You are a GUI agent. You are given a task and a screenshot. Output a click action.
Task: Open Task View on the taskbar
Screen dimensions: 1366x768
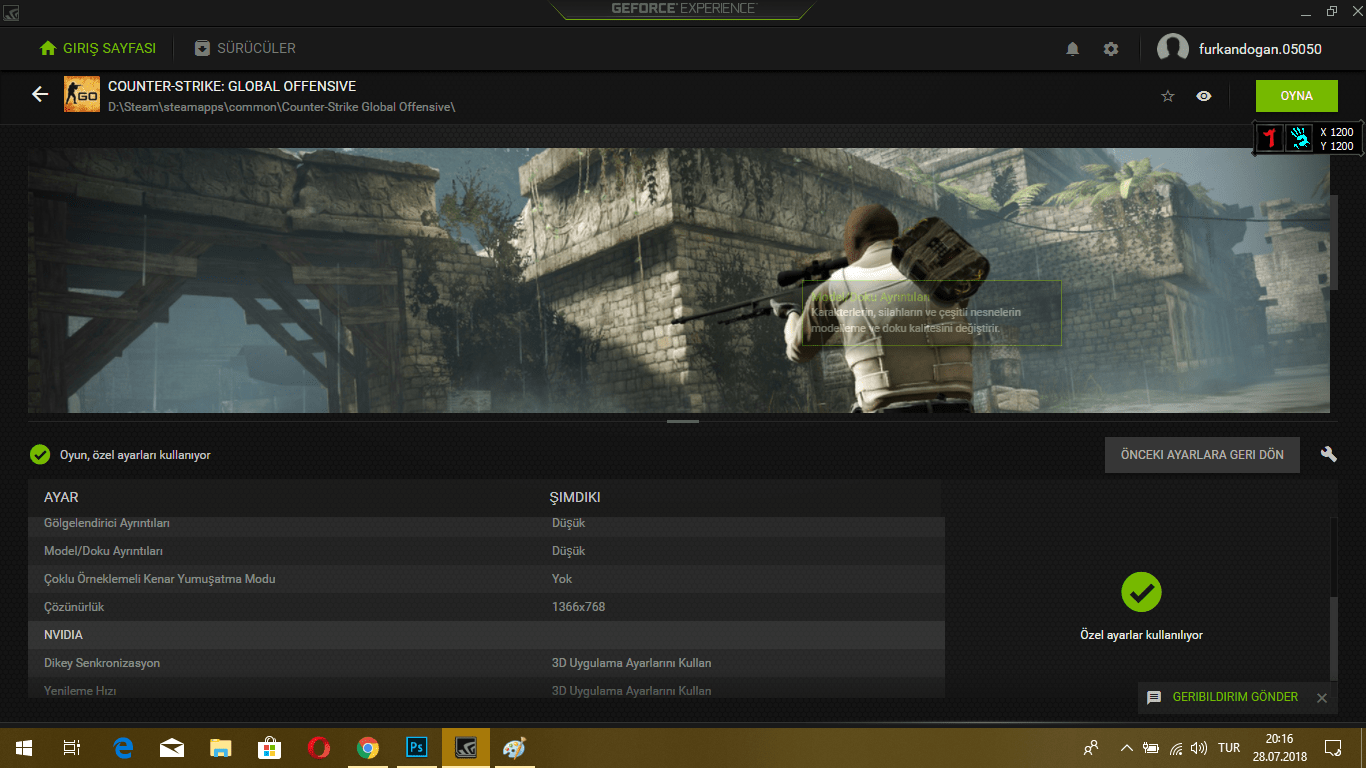tap(72, 748)
